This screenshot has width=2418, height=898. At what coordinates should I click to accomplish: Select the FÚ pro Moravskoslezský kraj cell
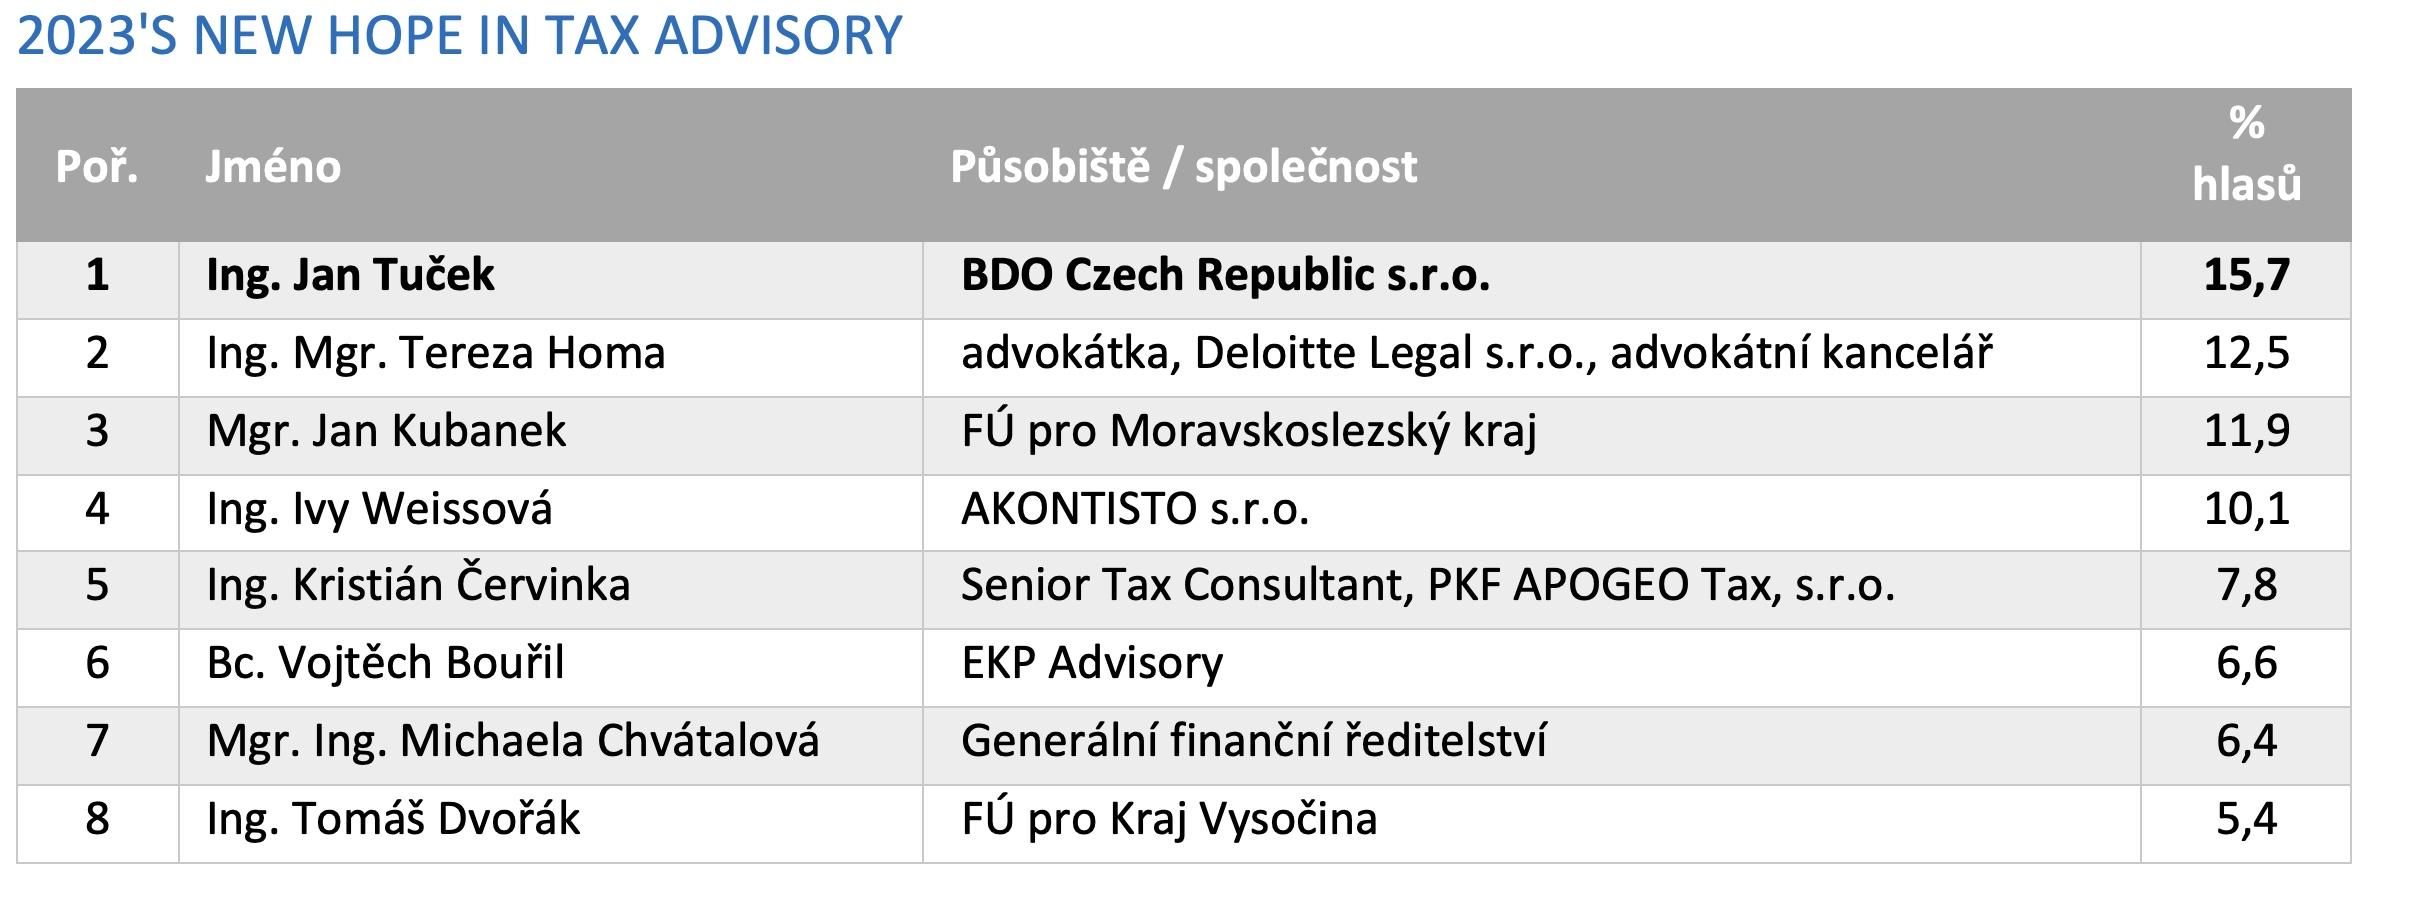click(1532, 432)
